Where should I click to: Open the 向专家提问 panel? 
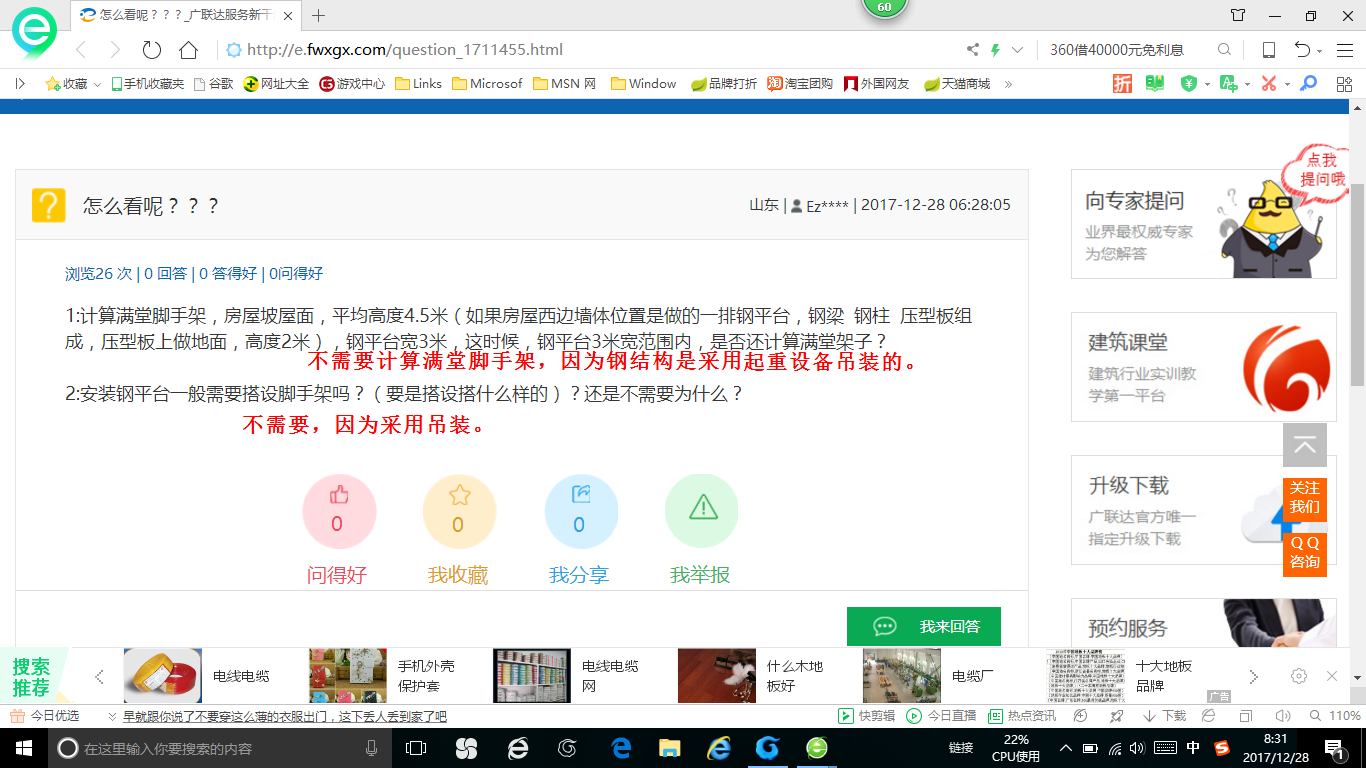pyautogui.click(x=1203, y=224)
